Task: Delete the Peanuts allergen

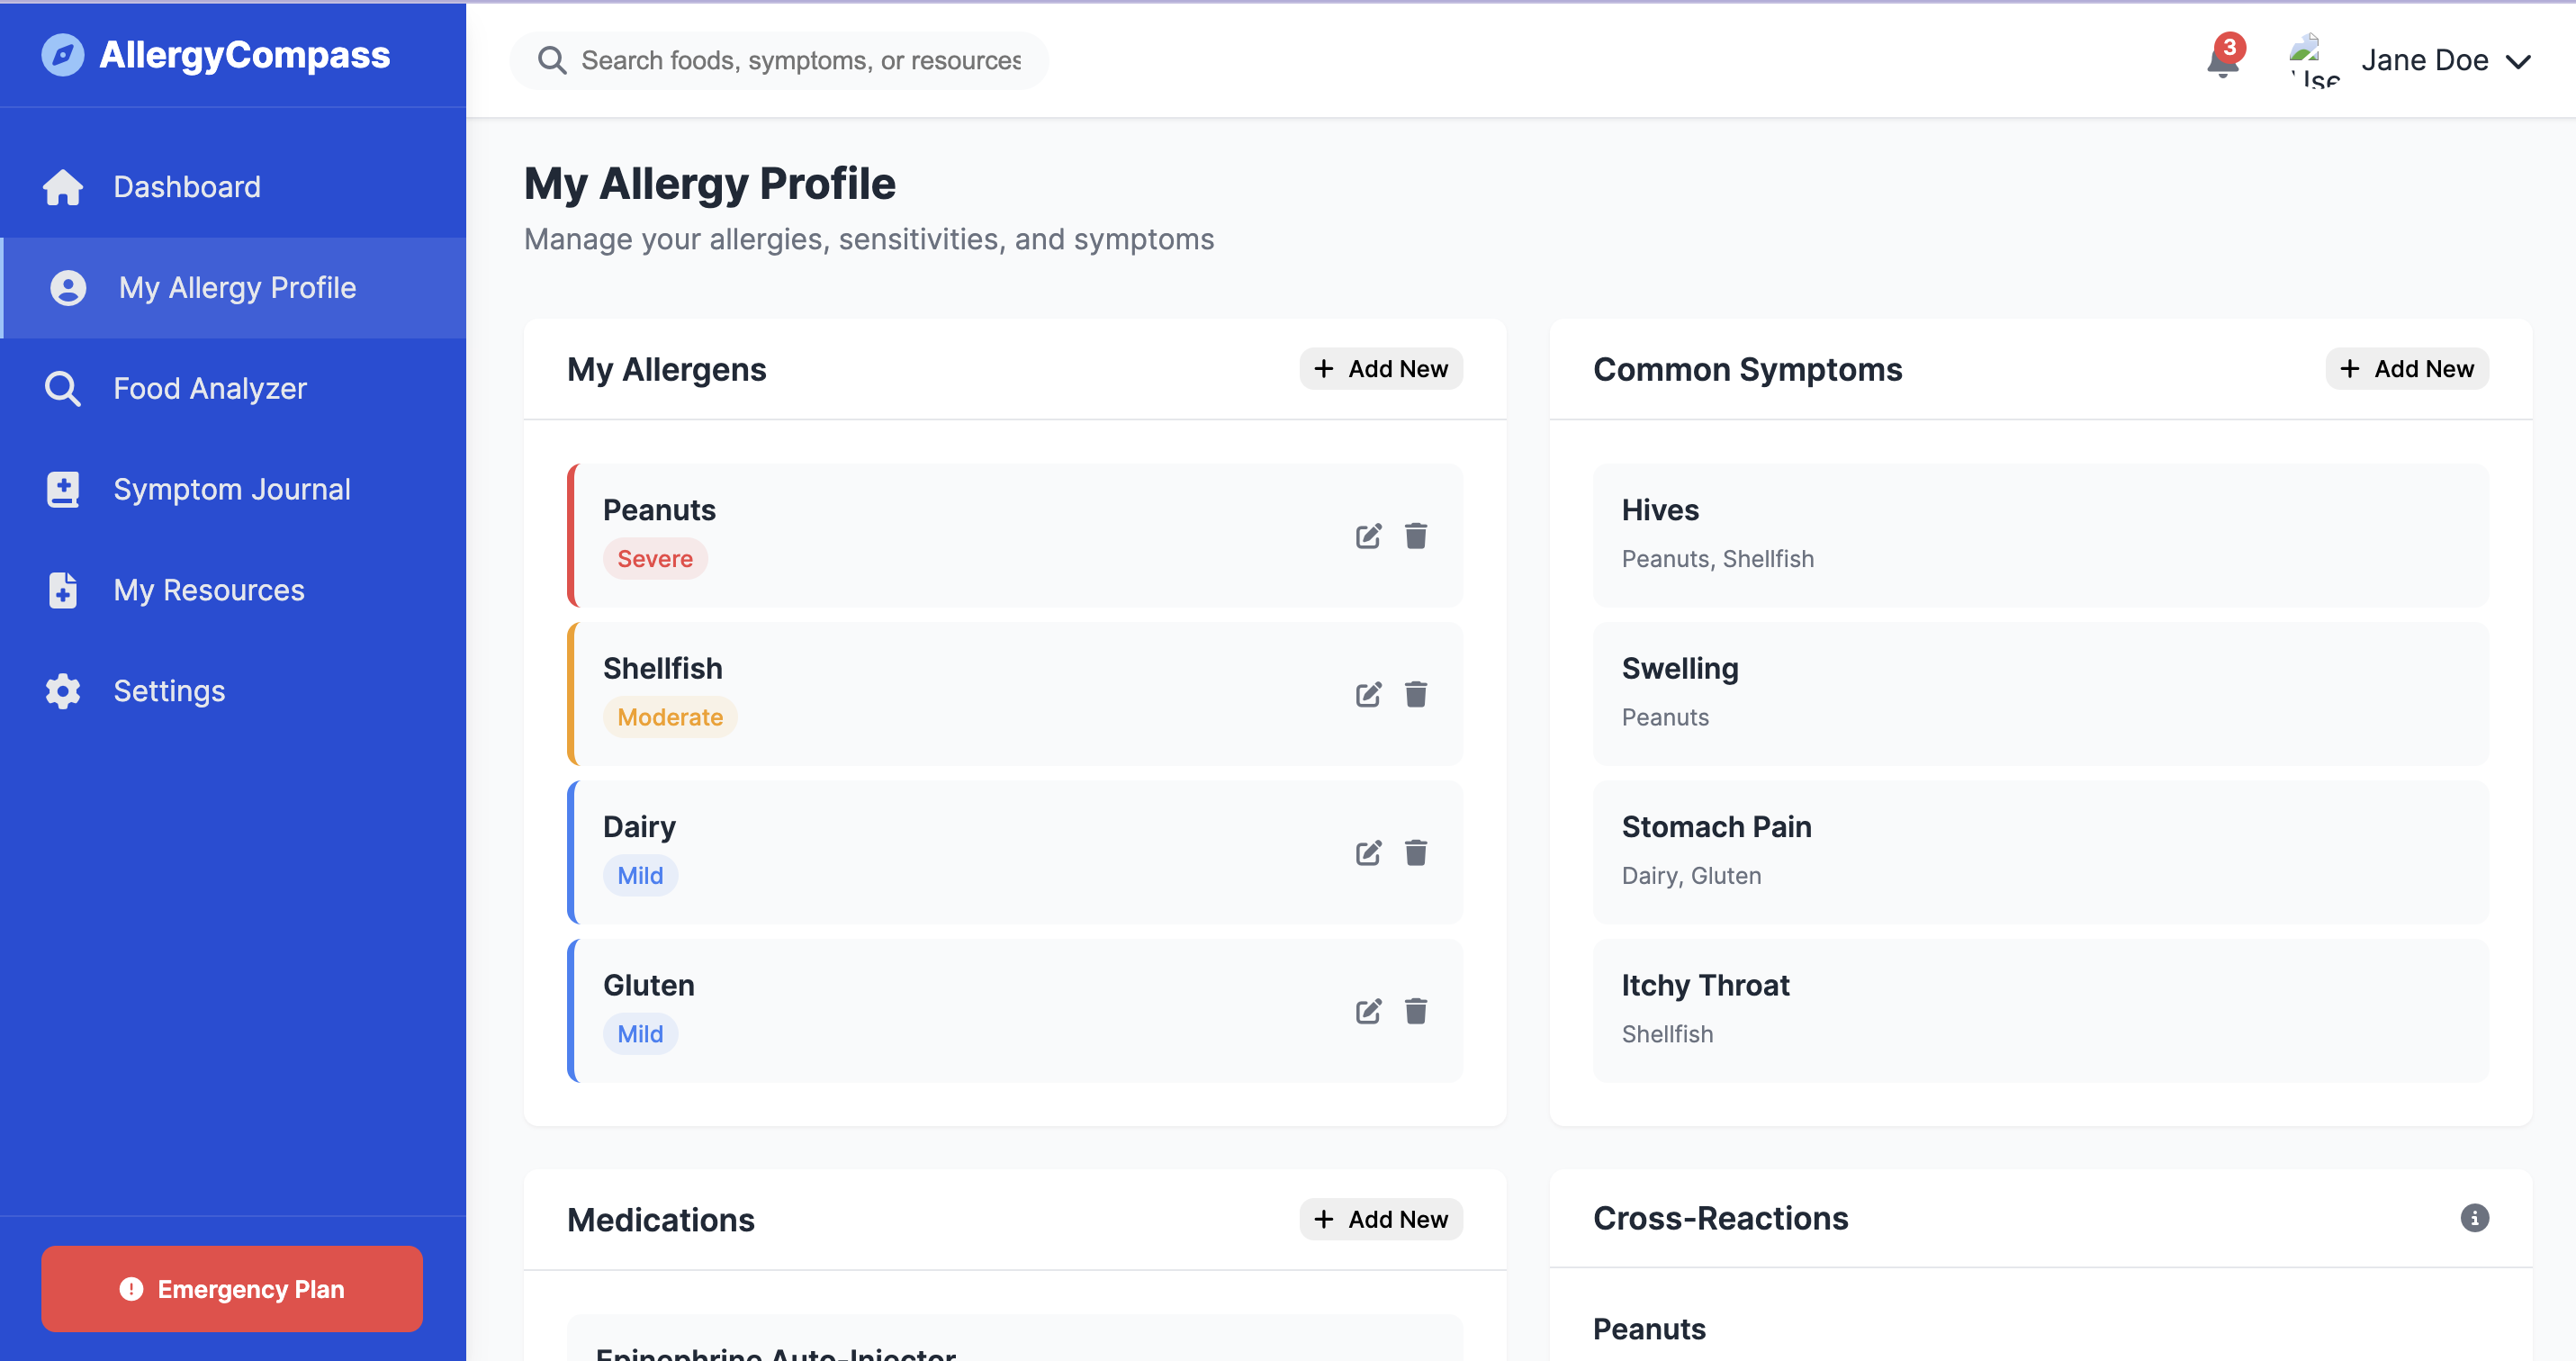Action: (1415, 536)
